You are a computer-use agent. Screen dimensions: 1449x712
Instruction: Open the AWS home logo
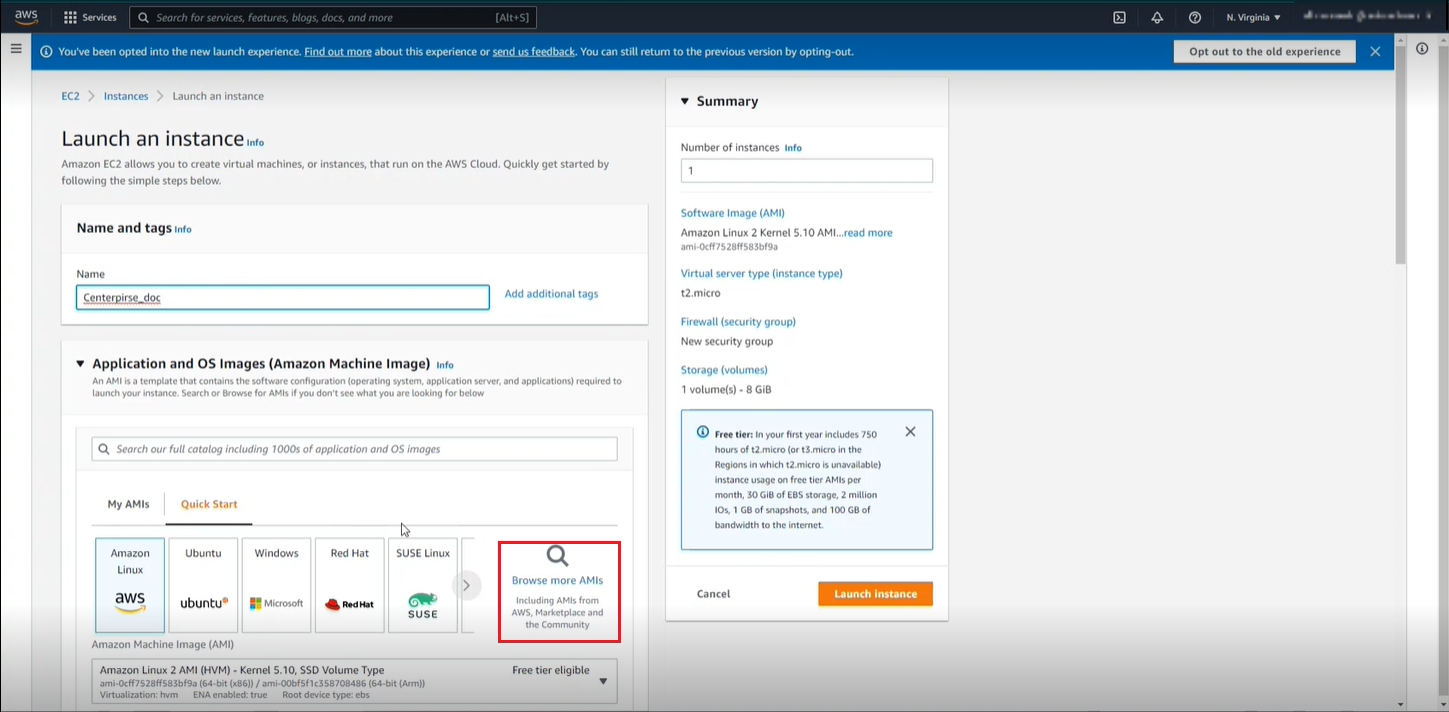[26, 17]
